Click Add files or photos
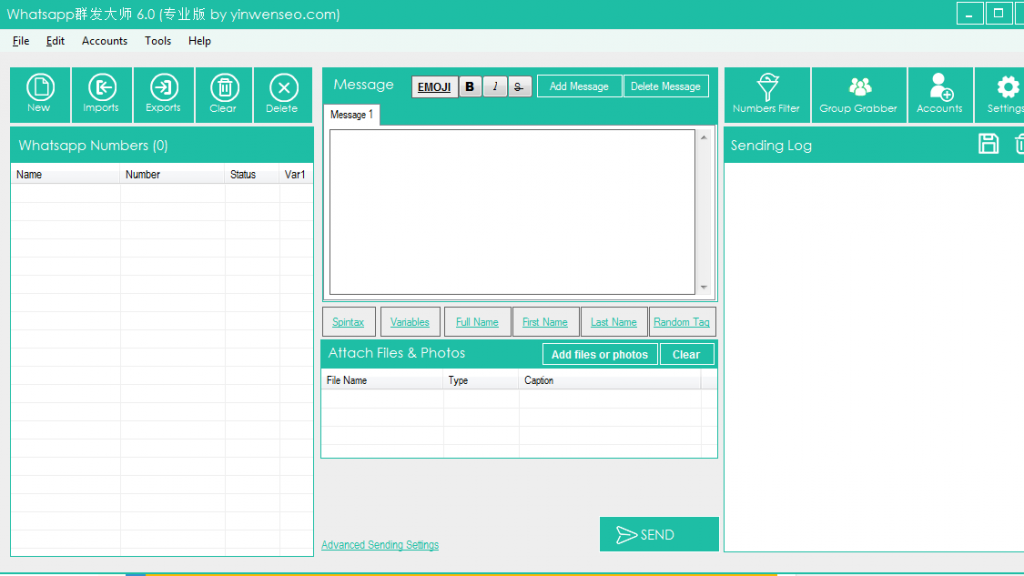This screenshot has height=576, width=1024. (600, 354)
